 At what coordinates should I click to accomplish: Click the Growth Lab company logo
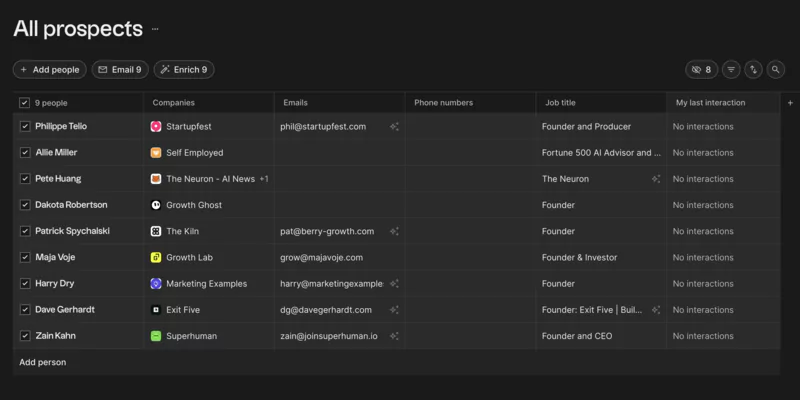click(156, 257)
